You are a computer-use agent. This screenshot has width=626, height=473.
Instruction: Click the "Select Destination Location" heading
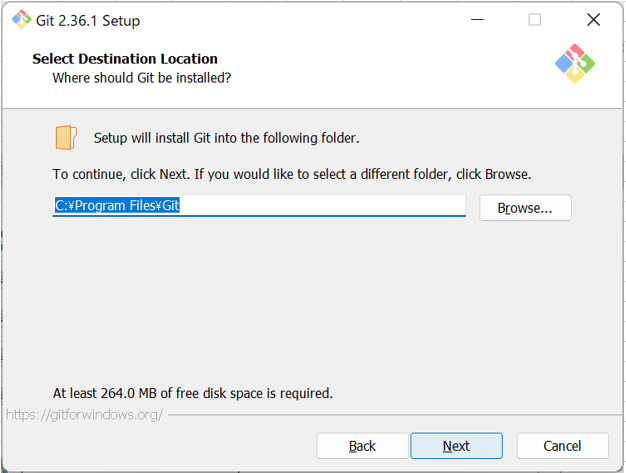pyautogui.click(x=125, y=59)
